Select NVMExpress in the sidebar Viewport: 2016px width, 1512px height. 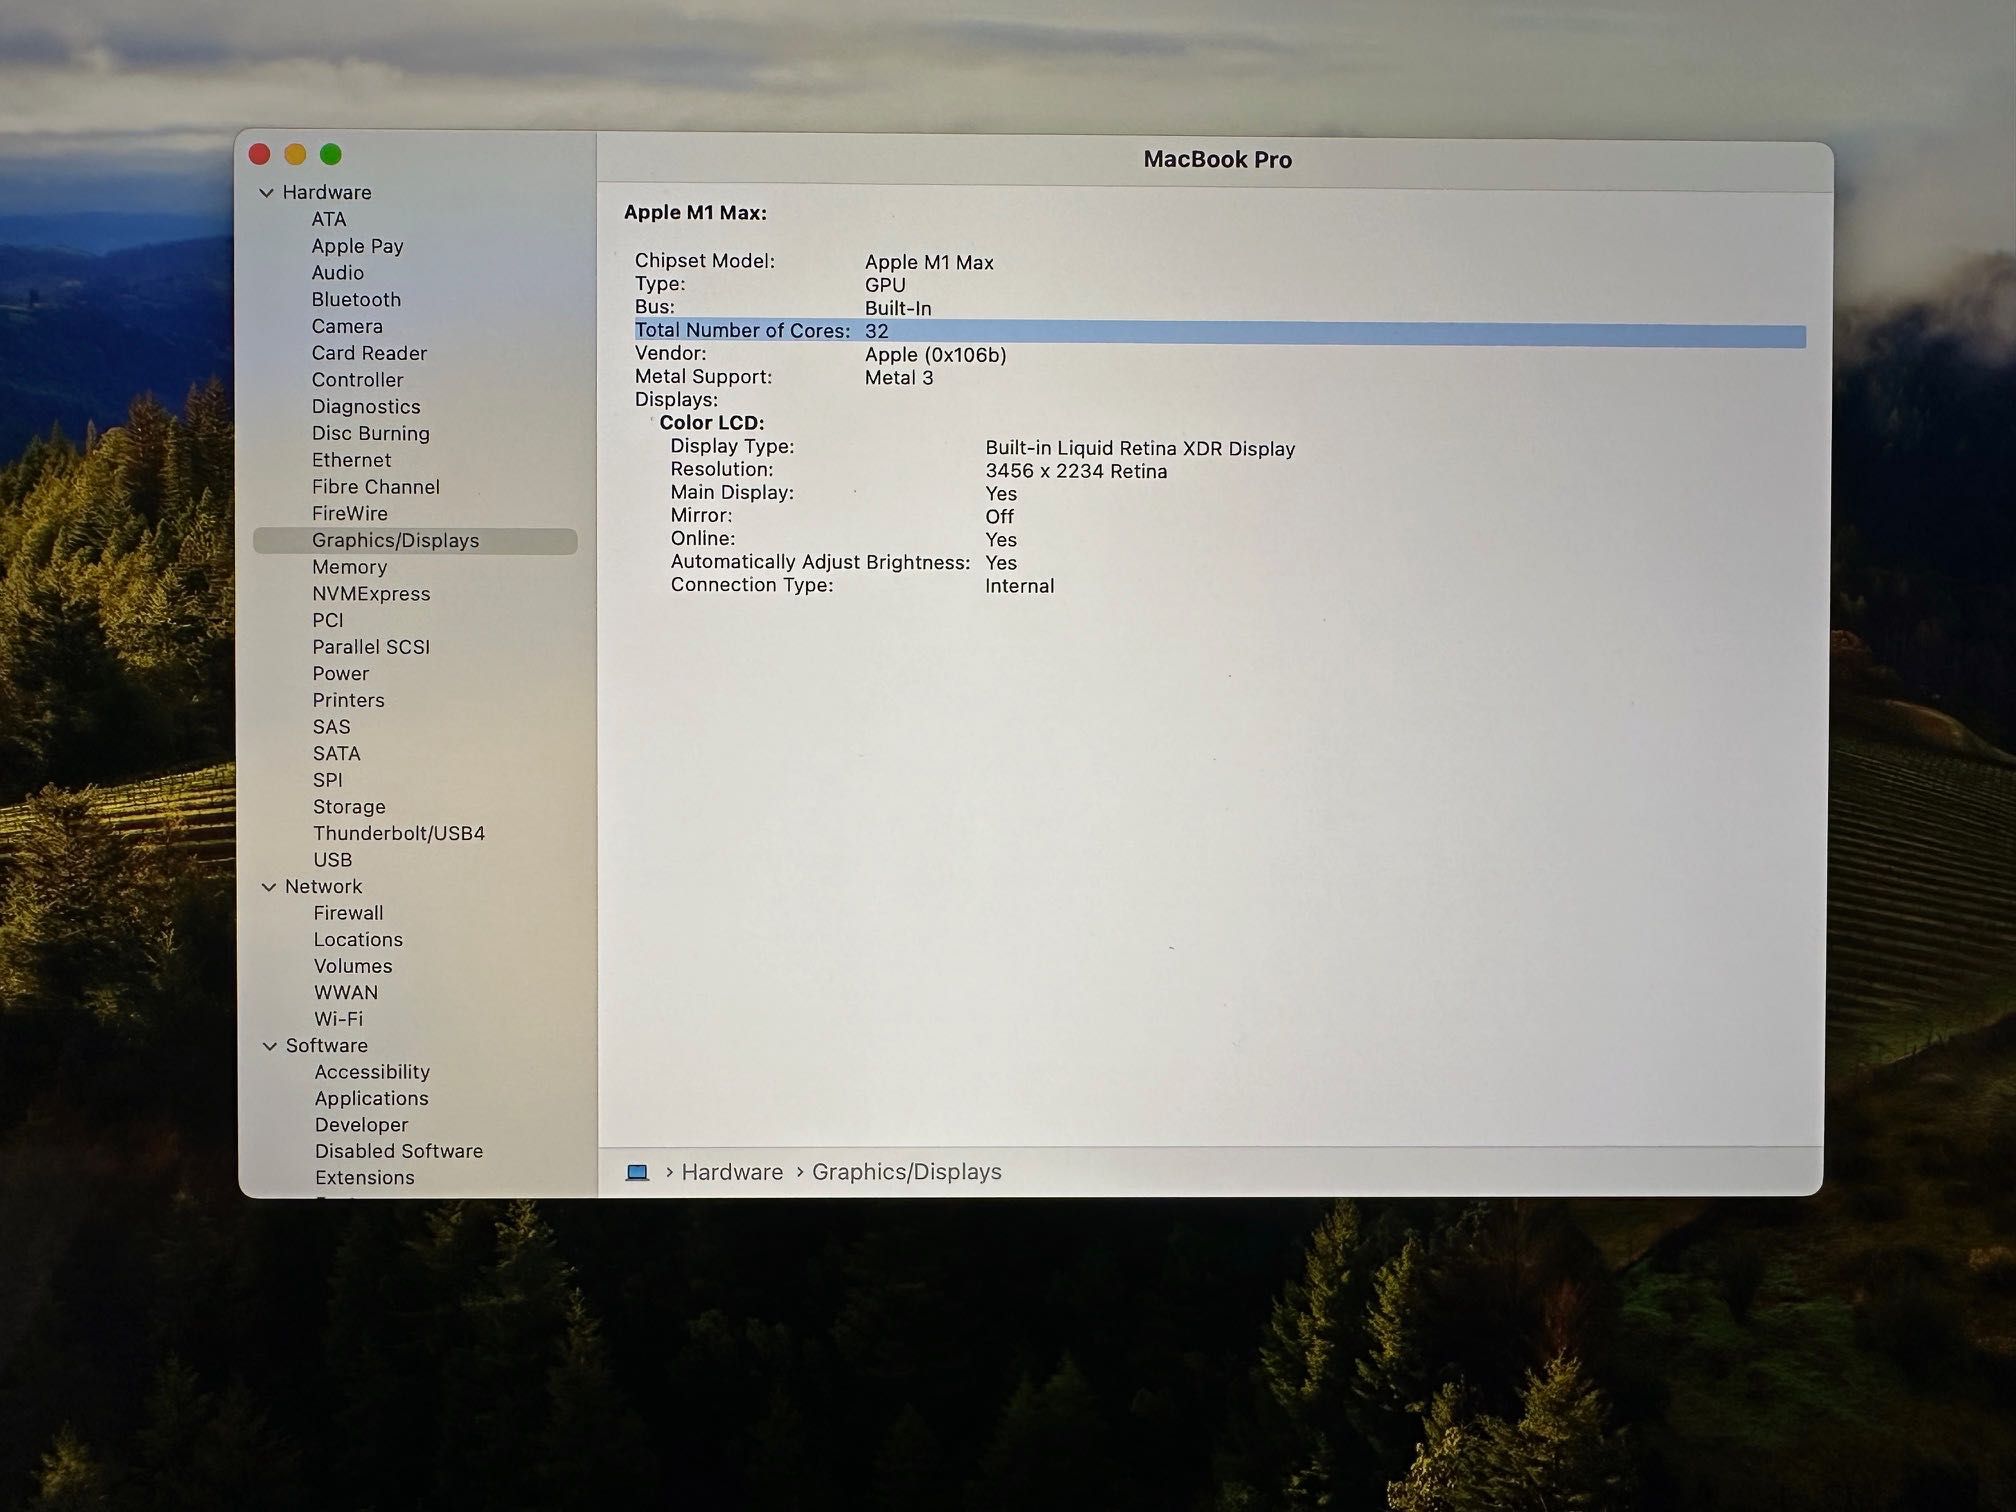coord(371,594)
